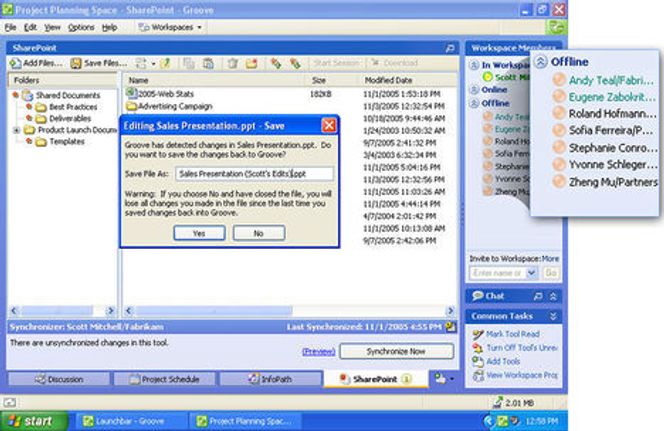The width and height of the screenshot is (664, 431).
Task: Click the second green tag icon in toolbar
Action: coord(295,64)
